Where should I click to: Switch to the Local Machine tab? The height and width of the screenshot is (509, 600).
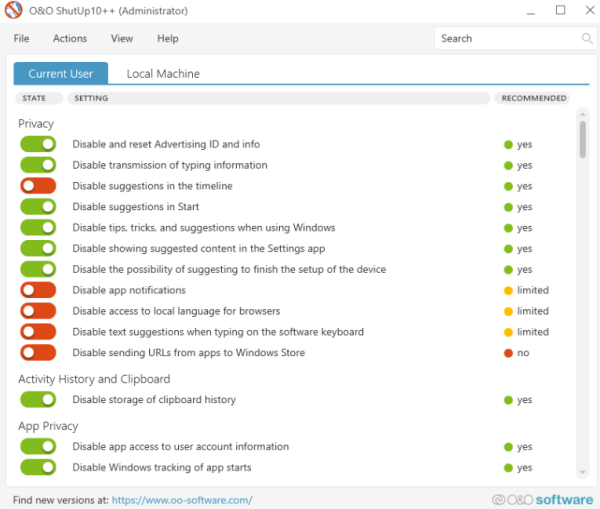click(x=163, y=73)
